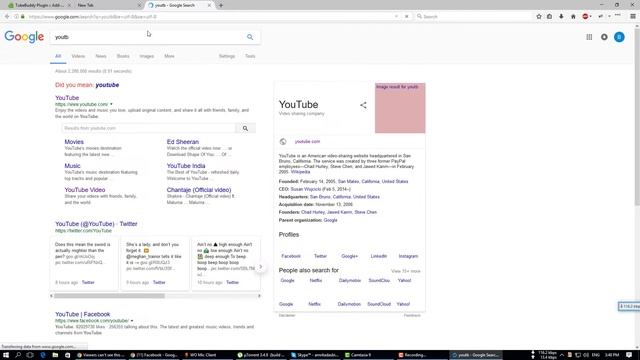Bookmark this page with star icon

[x=539, y=16]
